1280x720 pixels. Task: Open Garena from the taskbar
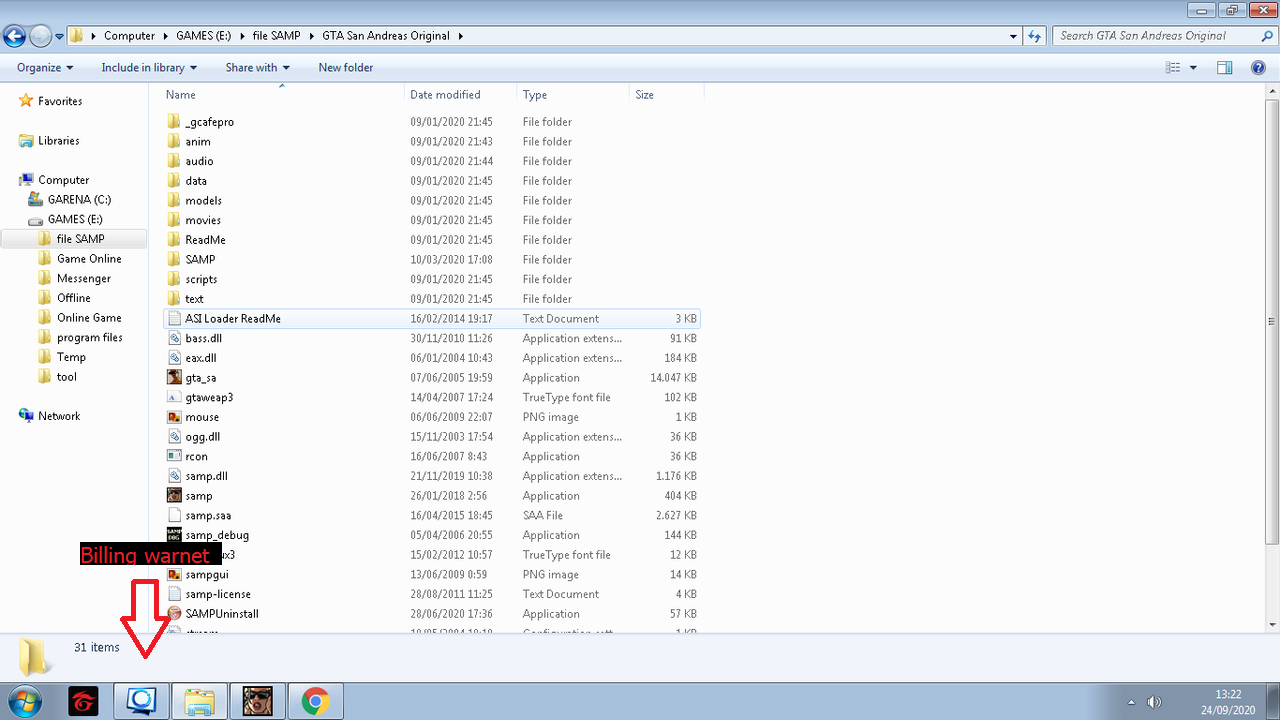pyautogui.click(x=83, y=702)
